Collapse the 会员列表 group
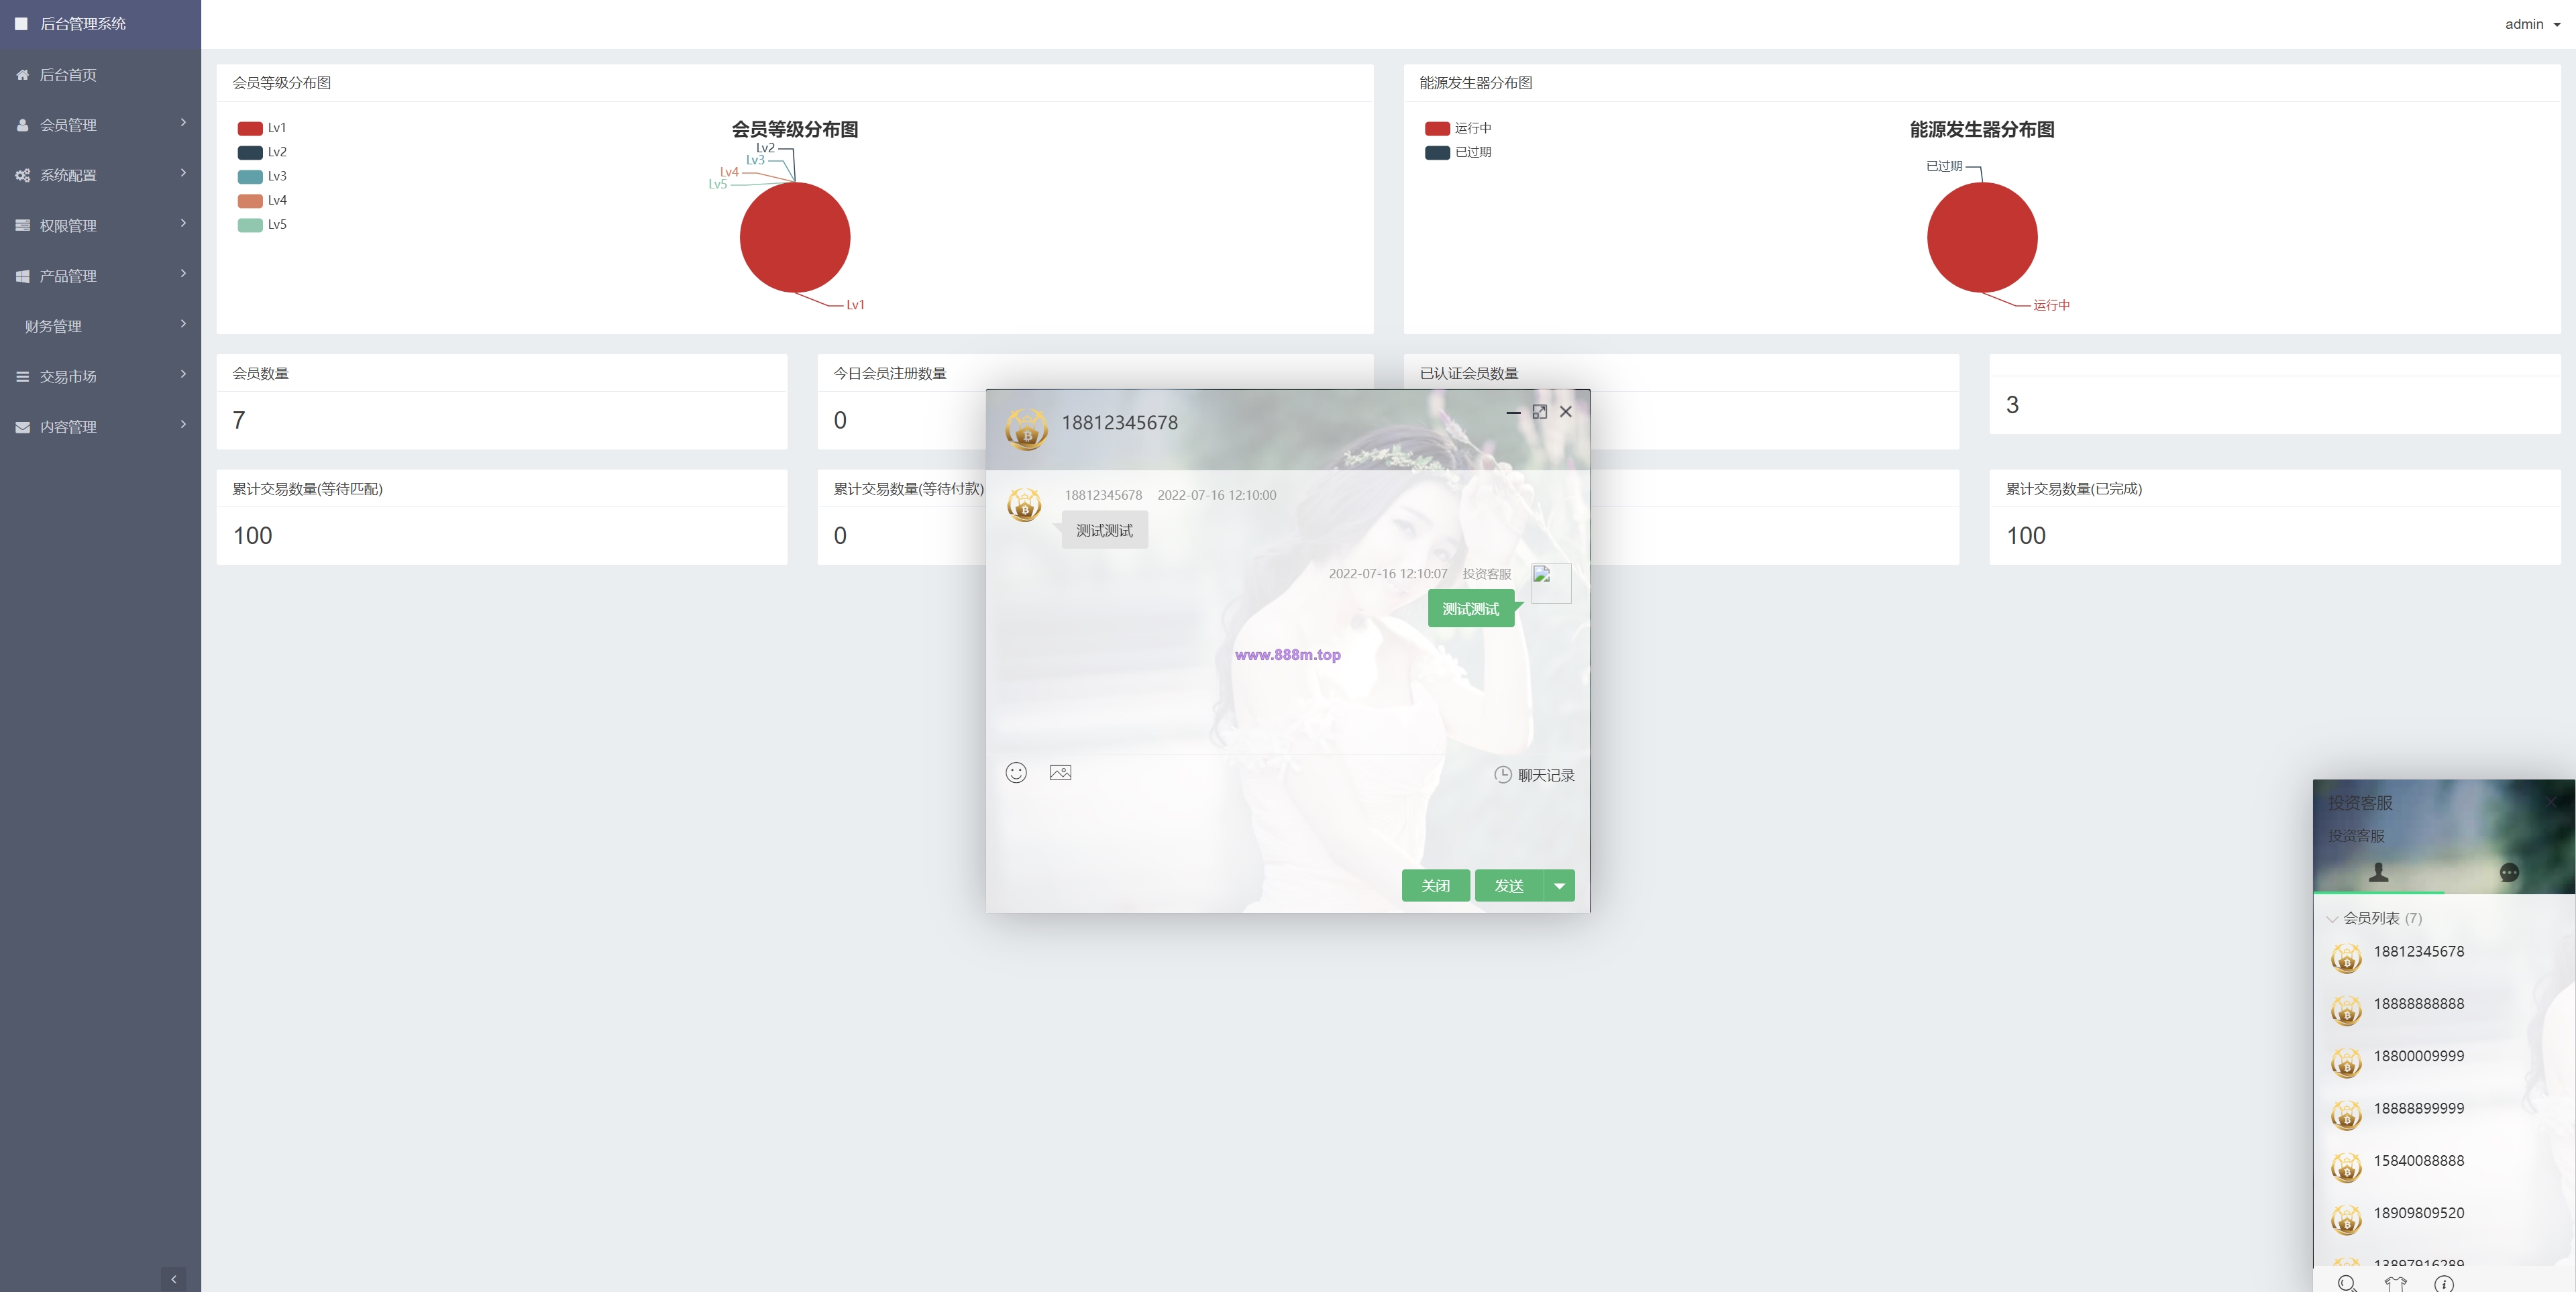 pos(2376,918)
